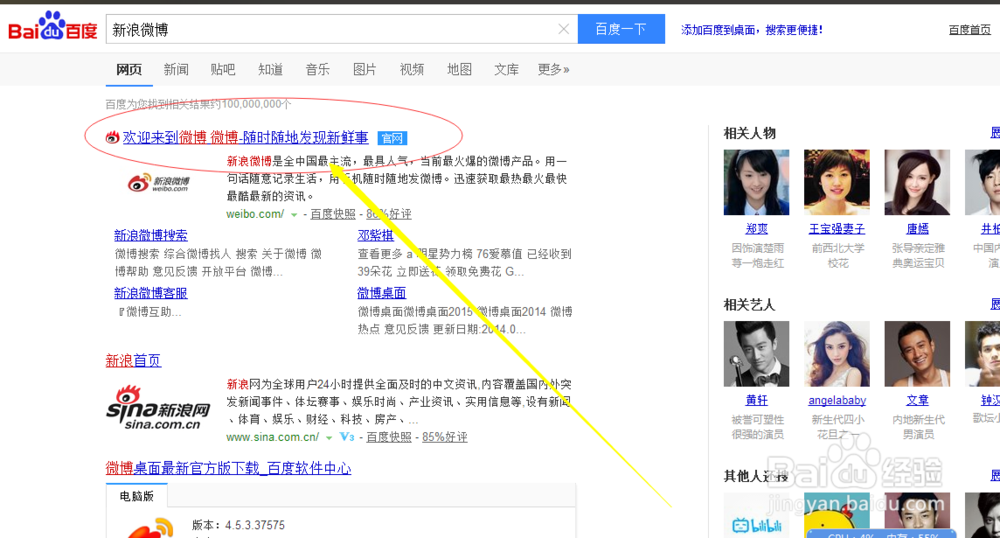Open the weibo.com/ URL link

[x=255, y=214]
